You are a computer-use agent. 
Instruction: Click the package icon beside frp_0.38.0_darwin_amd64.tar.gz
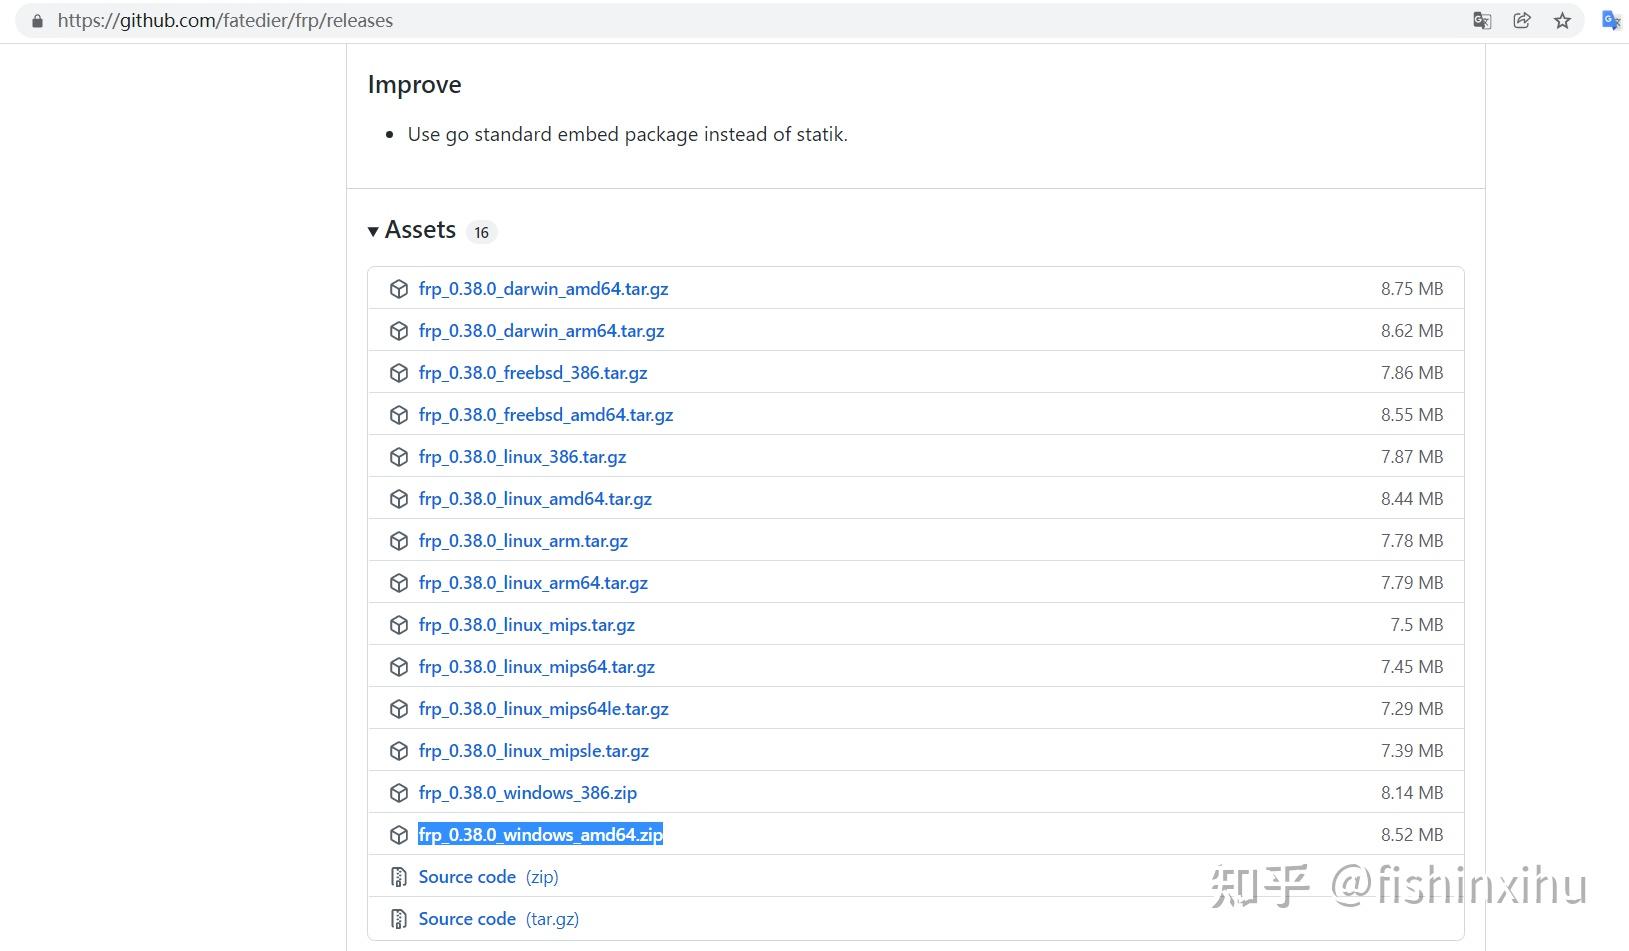click(x=398, y=288)
